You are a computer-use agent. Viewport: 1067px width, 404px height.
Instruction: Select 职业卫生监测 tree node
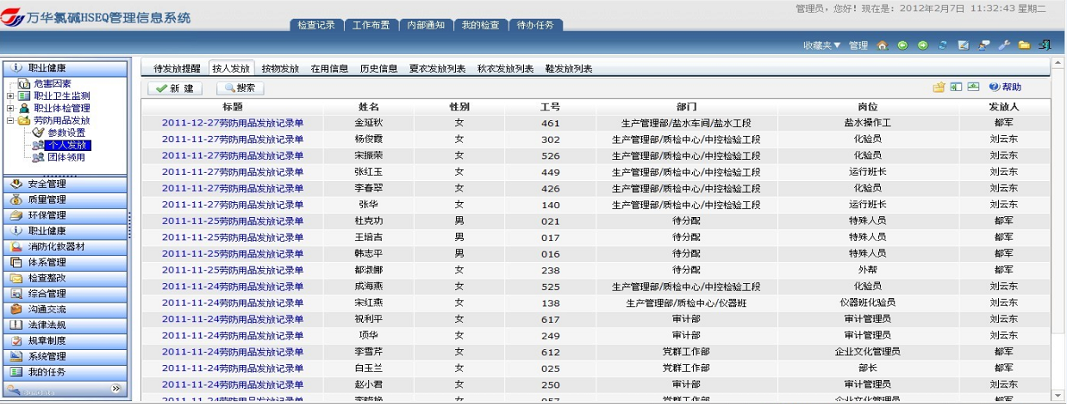coord(62,96)
